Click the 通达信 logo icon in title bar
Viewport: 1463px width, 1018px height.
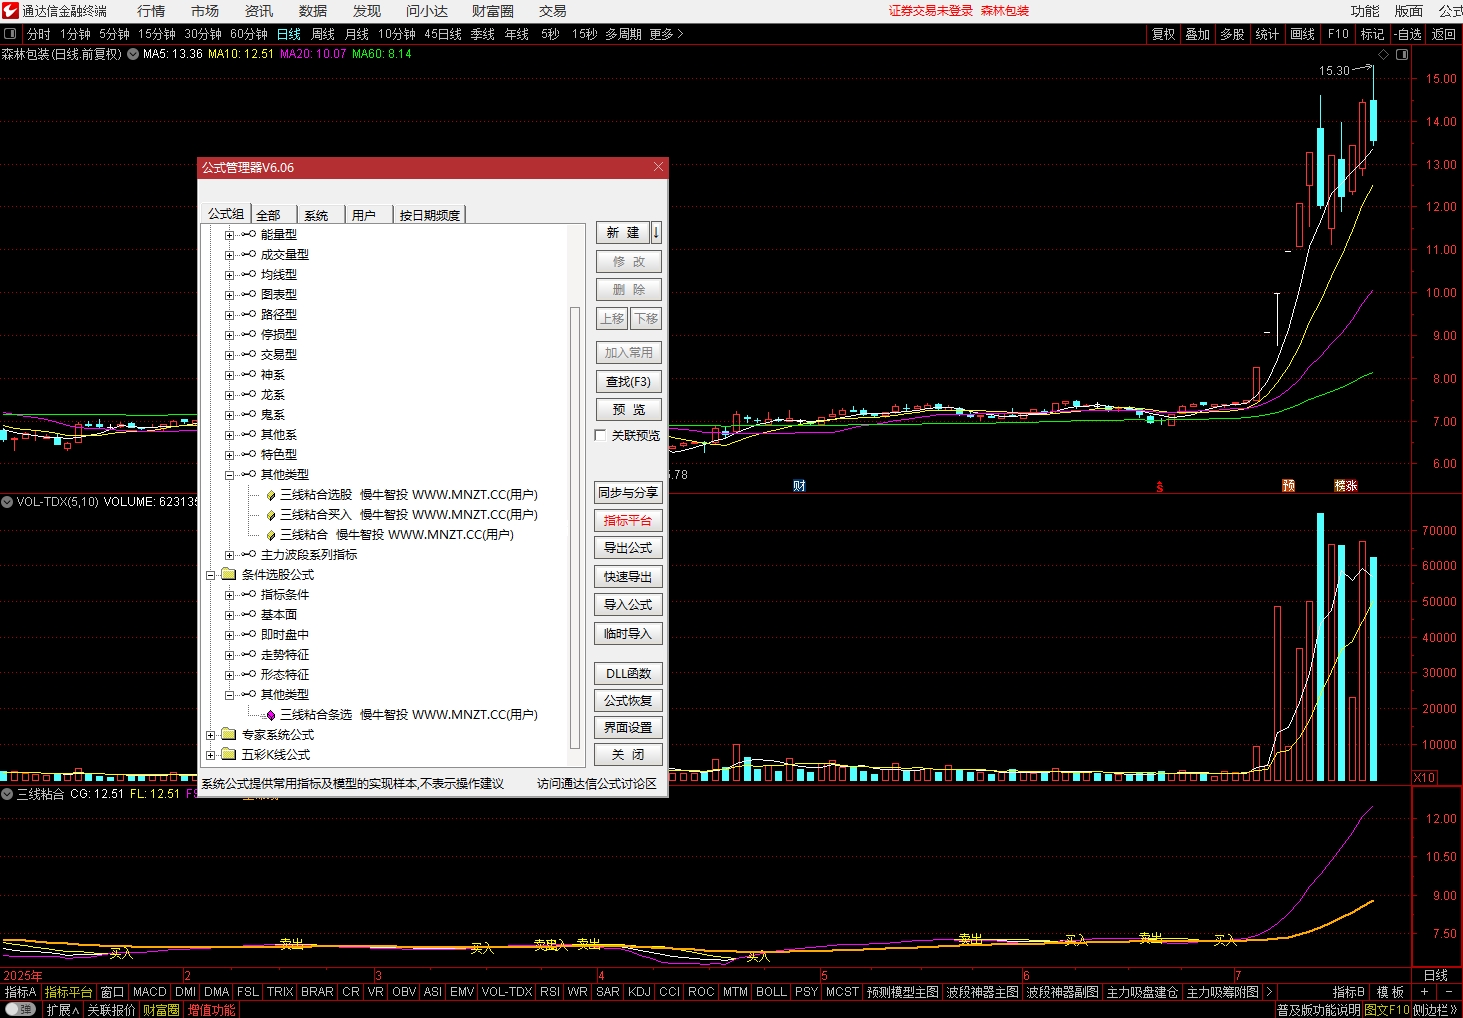point(10,11)
